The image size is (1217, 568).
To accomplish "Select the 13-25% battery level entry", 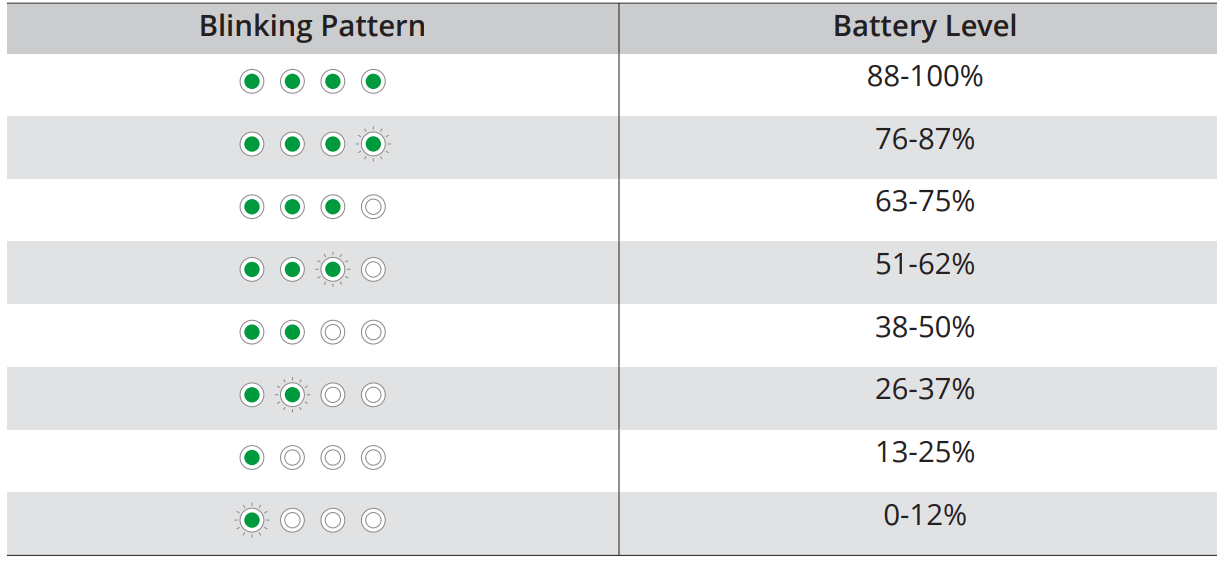I will (924, 453).
